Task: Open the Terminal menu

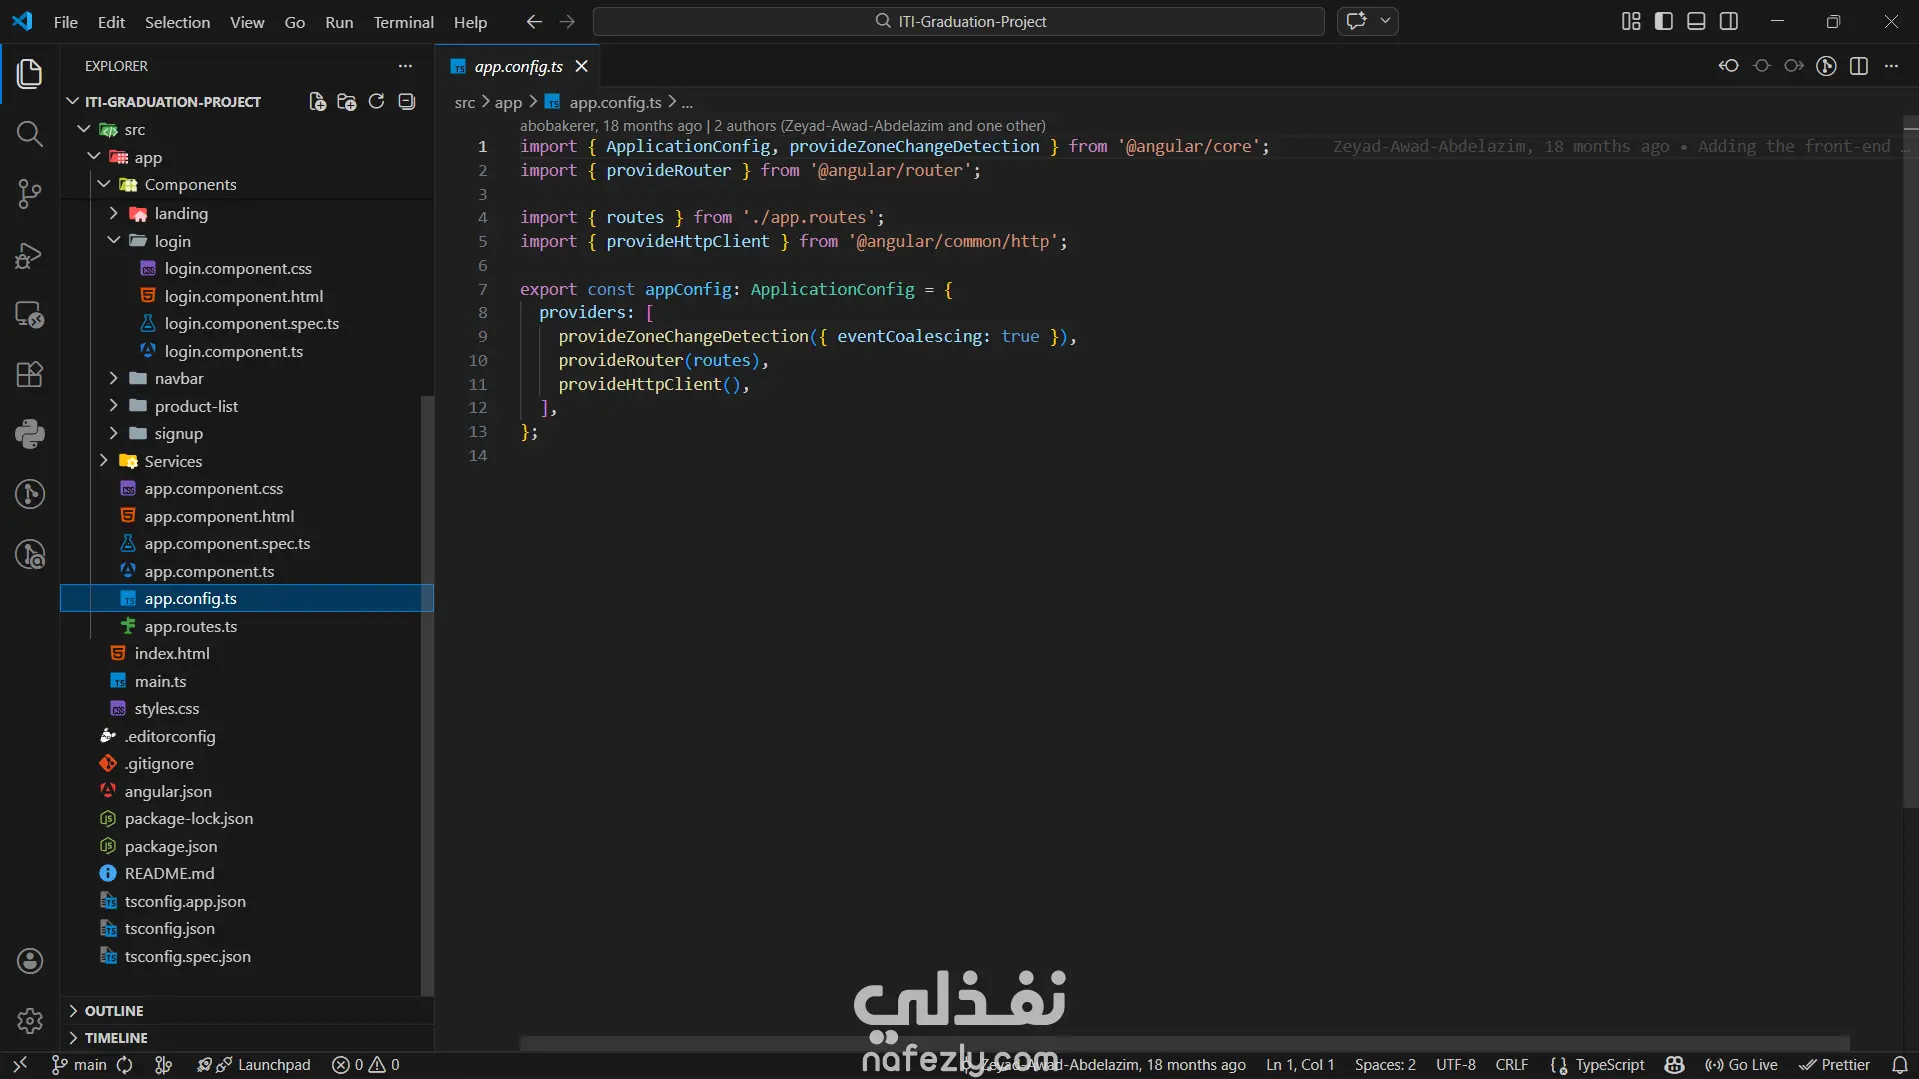Action: coord(403,22)
